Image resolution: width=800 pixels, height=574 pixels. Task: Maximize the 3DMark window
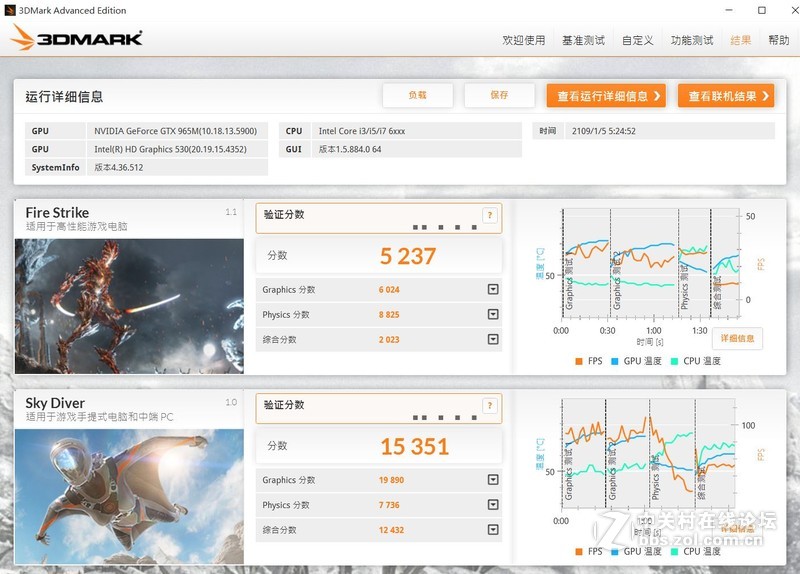762,10
